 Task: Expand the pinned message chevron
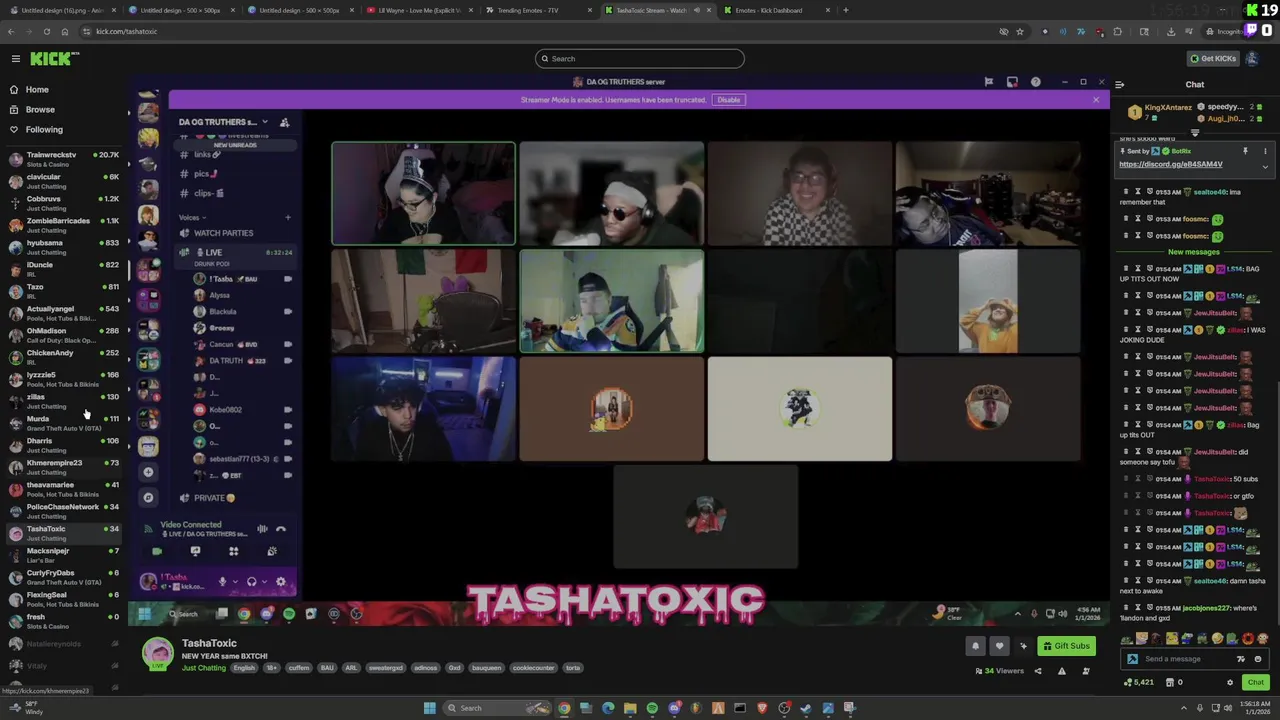pos(1265,166)
